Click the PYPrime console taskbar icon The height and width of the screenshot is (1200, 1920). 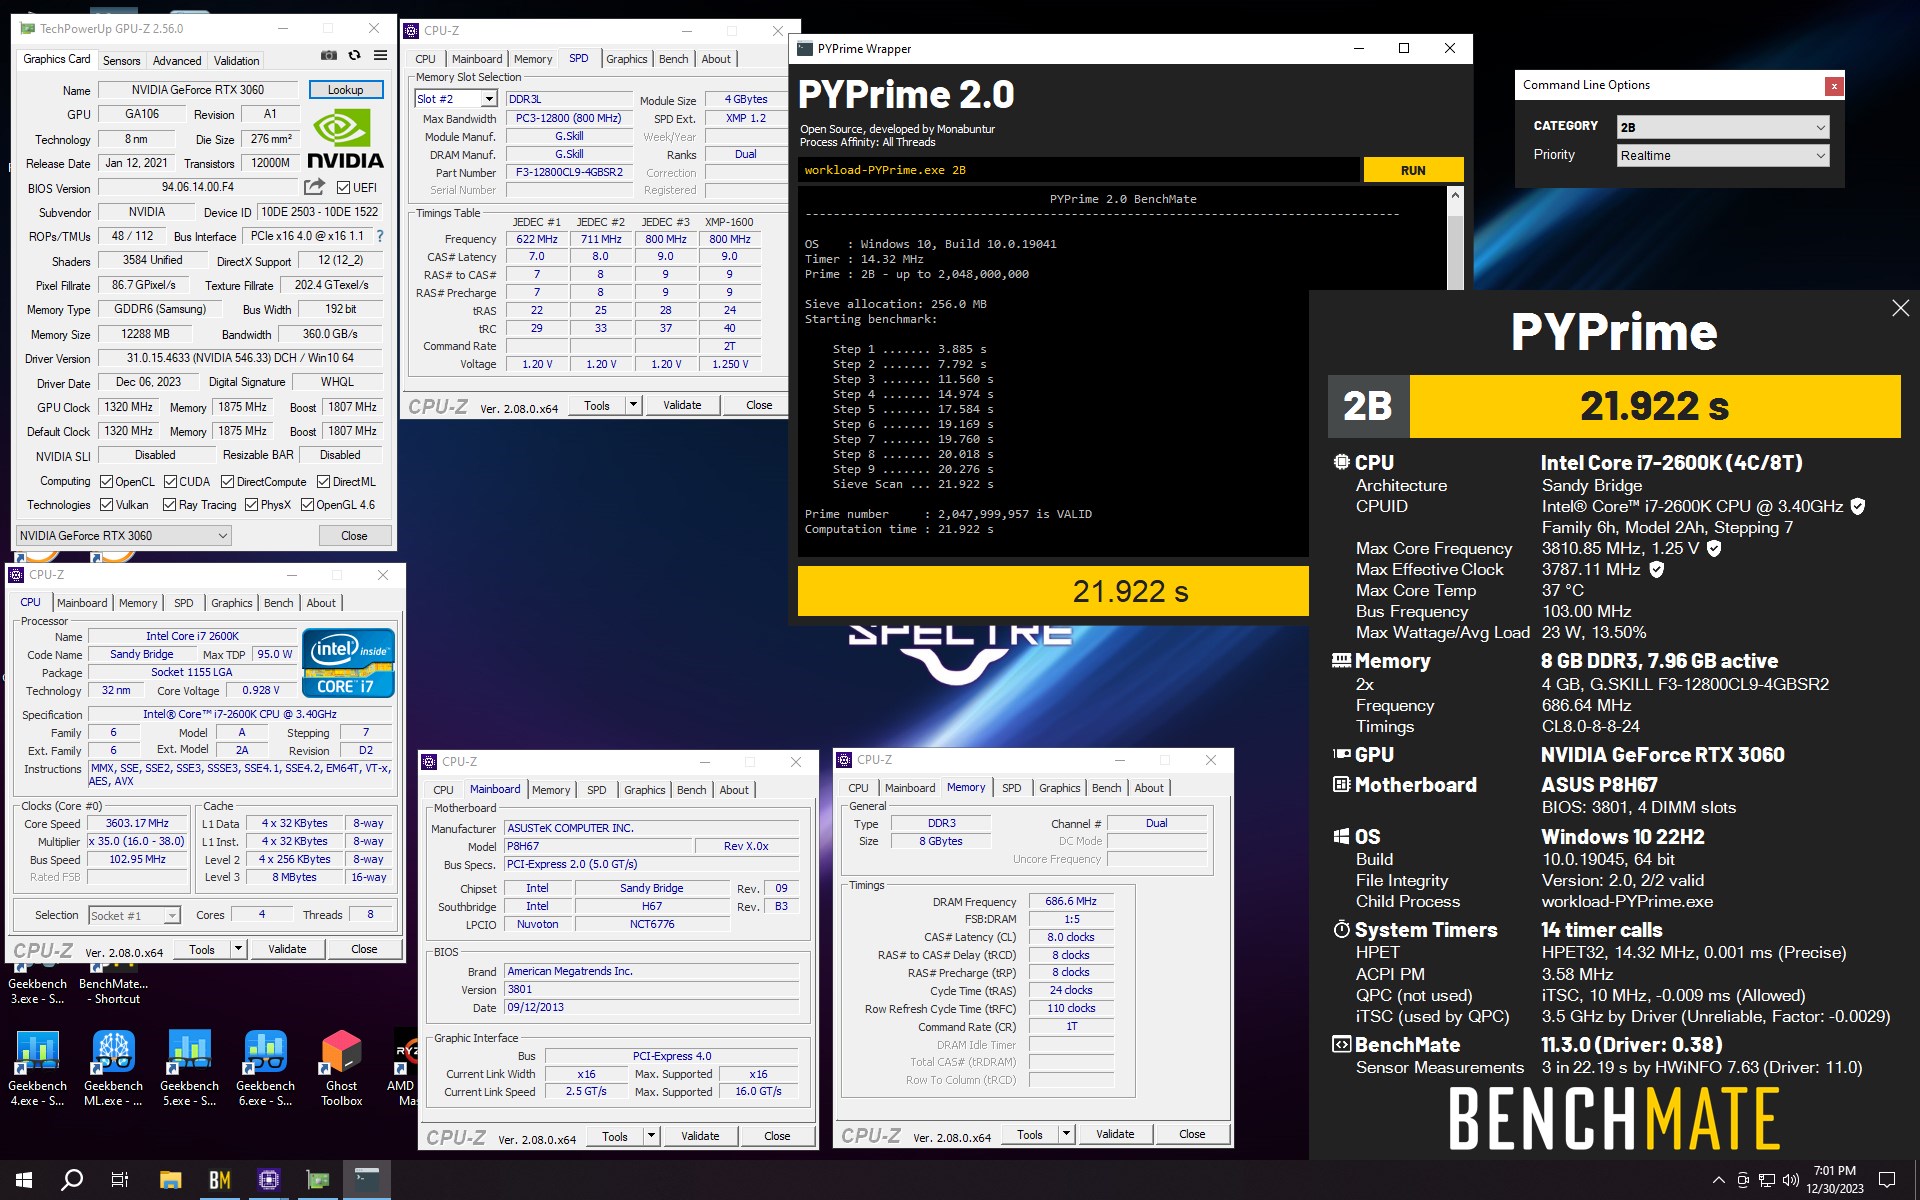point(366,1180)
